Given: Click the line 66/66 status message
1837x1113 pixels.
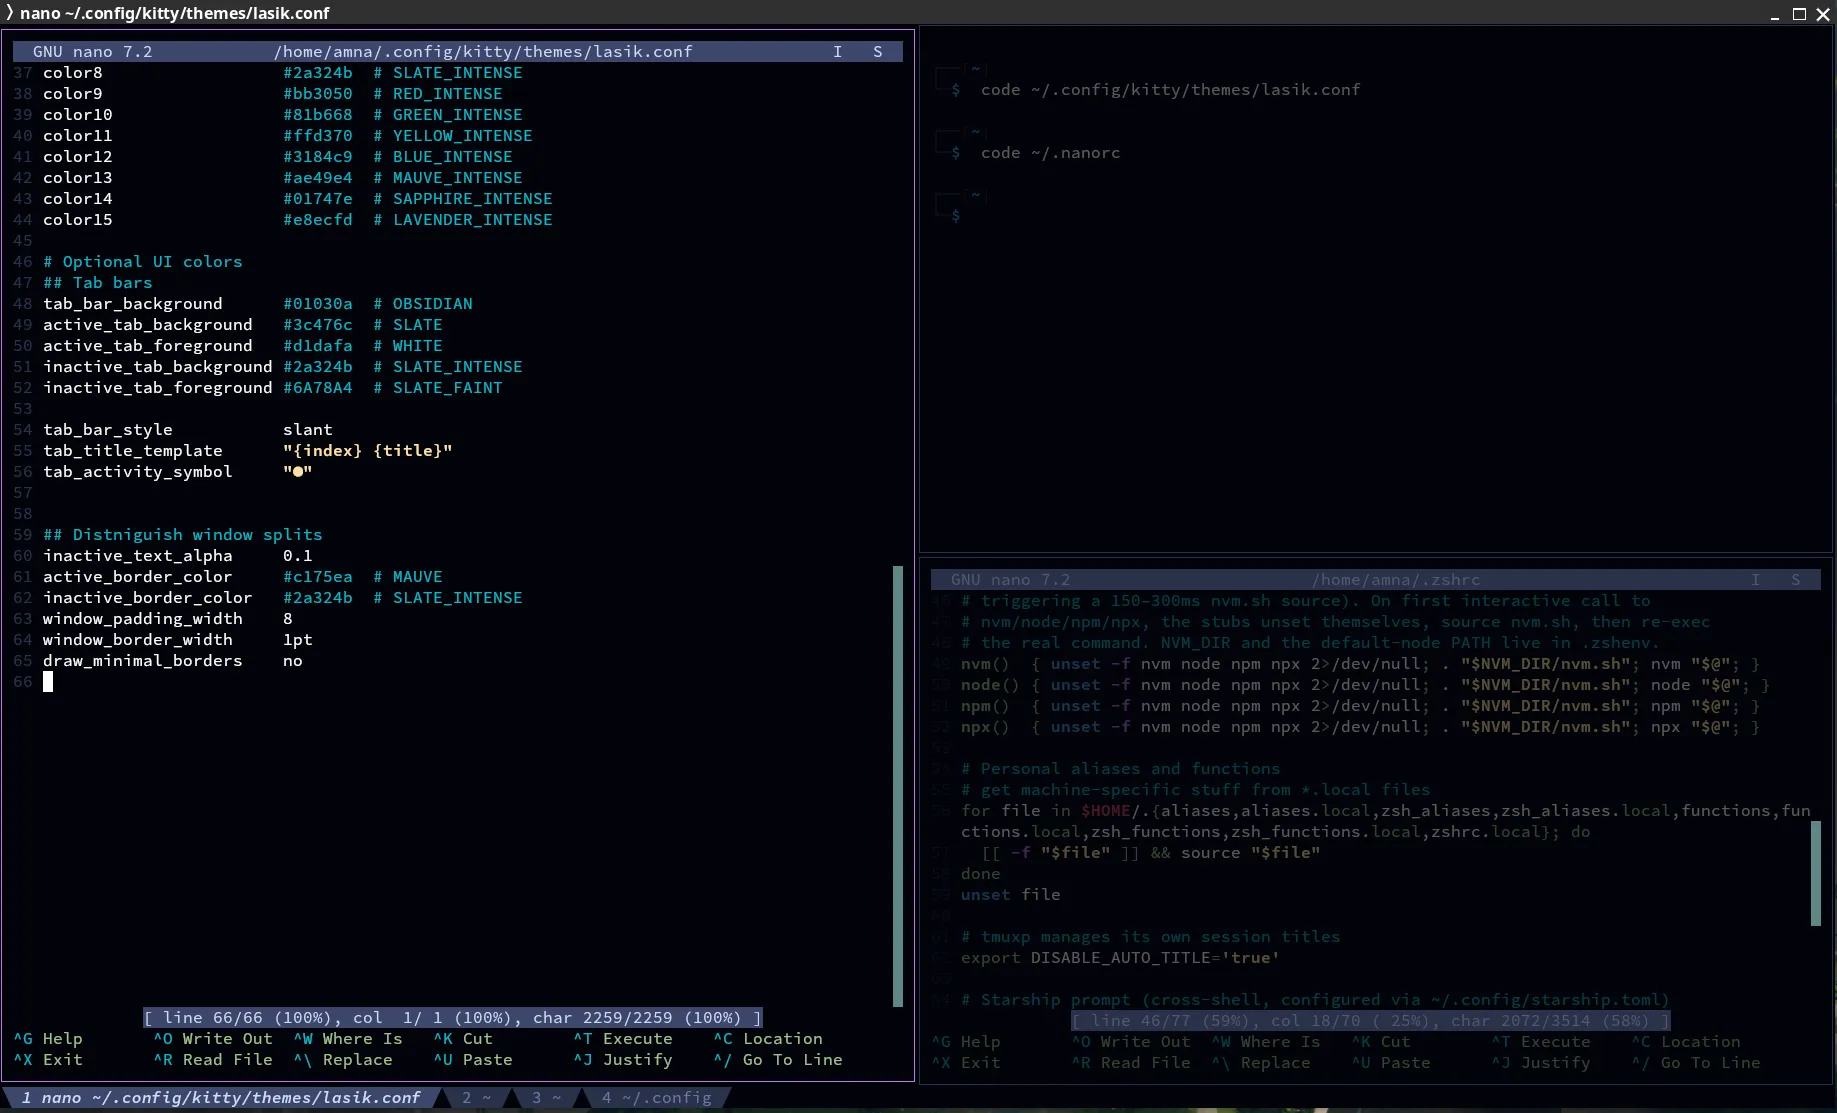Looking at the screenshot, I should (x=453, y=1017).
